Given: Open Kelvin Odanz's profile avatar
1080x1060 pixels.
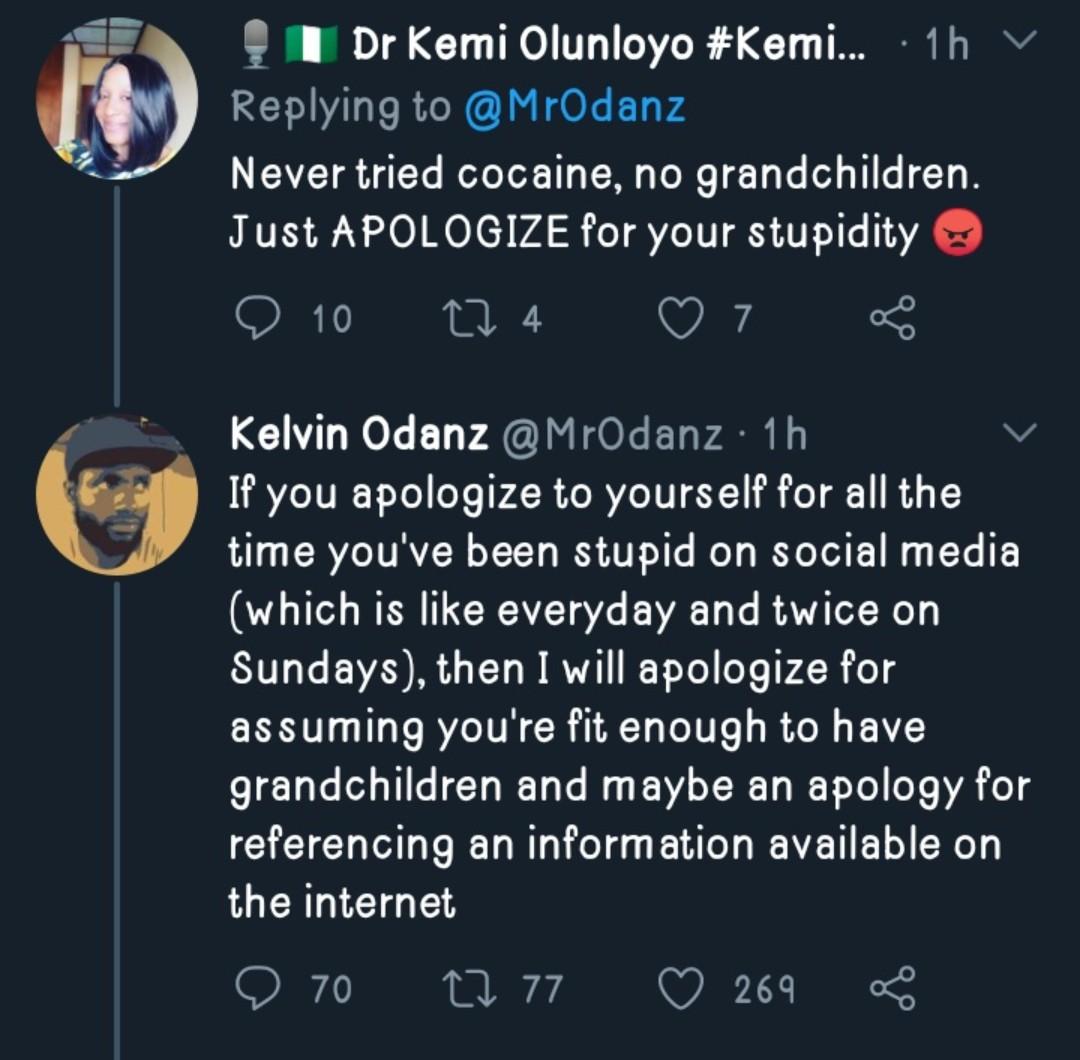Looking at the screenshot, I should click(117, 494).
